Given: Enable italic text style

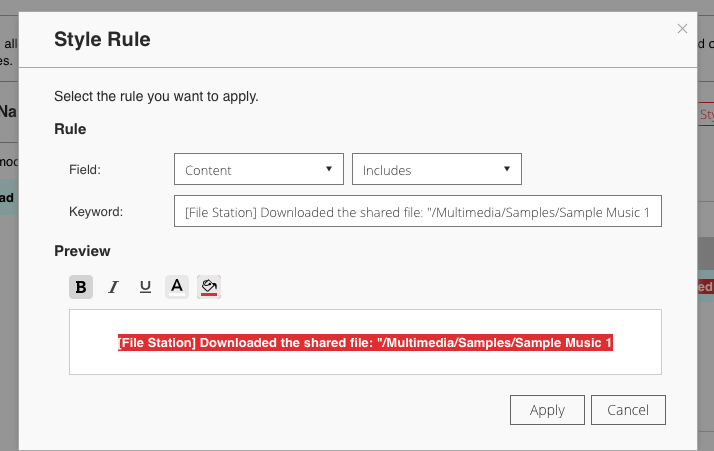Looking at the screenshot, I should [x=113, y=287].
